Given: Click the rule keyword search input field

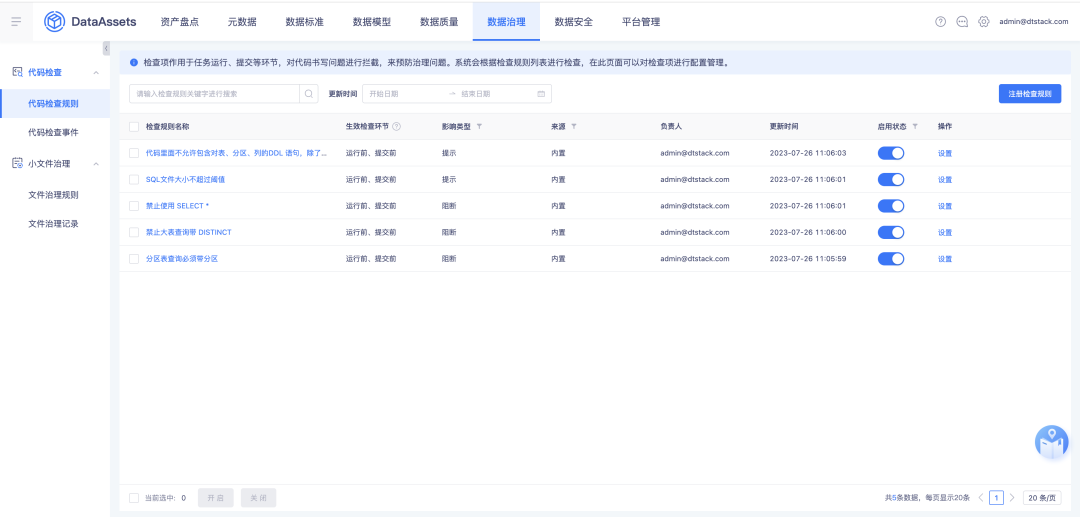Looking at the screenshot, I should click(215, 94).
